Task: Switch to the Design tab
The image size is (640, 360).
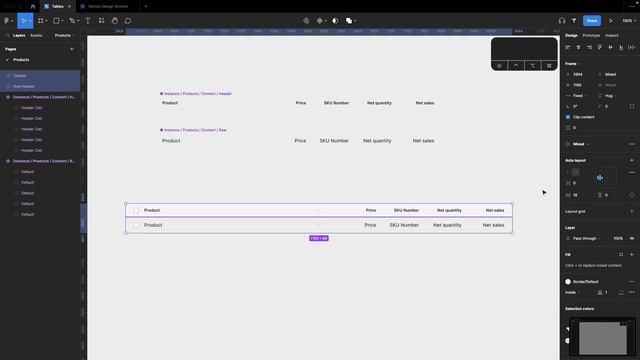Action: tap(571, 36)
